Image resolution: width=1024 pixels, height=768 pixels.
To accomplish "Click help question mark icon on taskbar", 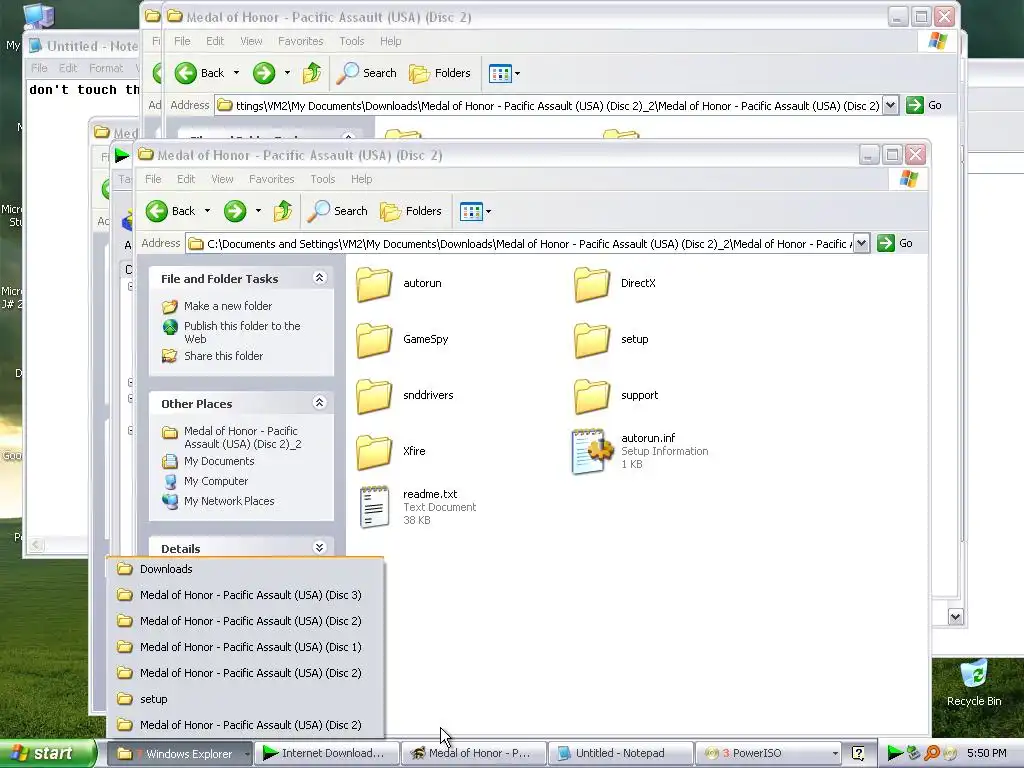I will click(x=858, y=754).
